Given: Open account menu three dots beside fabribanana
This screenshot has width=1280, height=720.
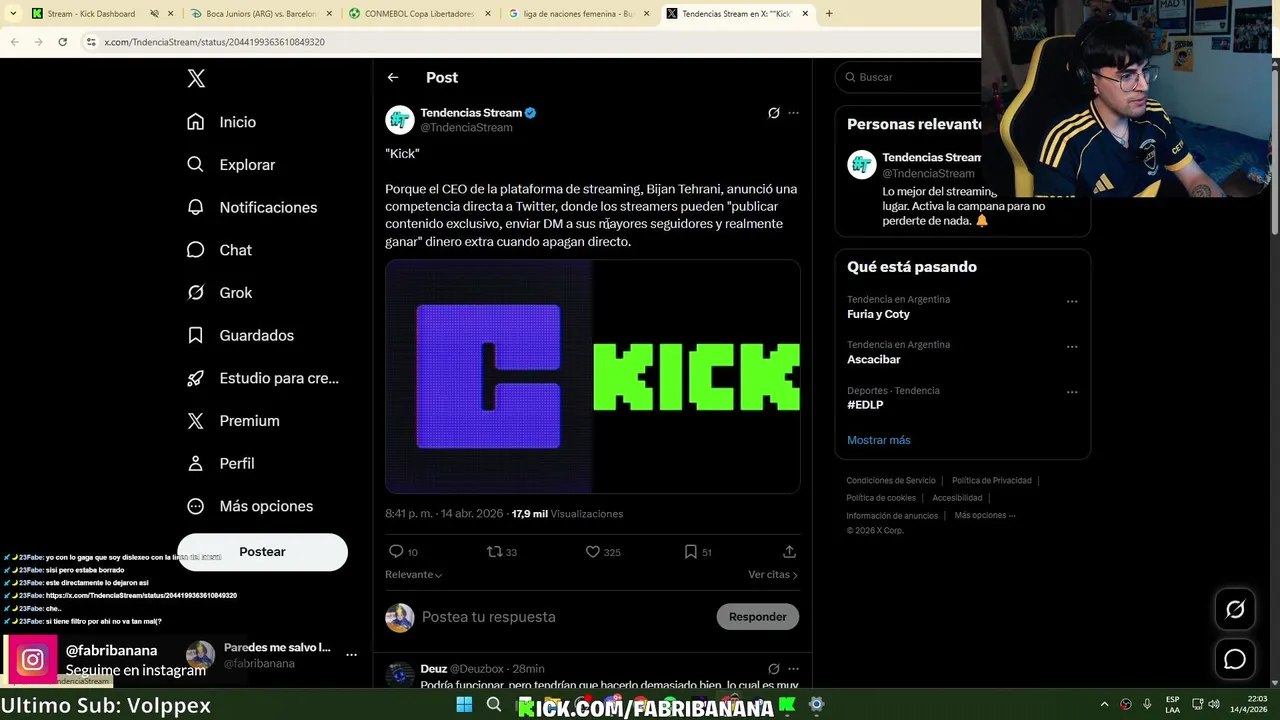Looking at the screenshot, I should (x=351, y=655).
